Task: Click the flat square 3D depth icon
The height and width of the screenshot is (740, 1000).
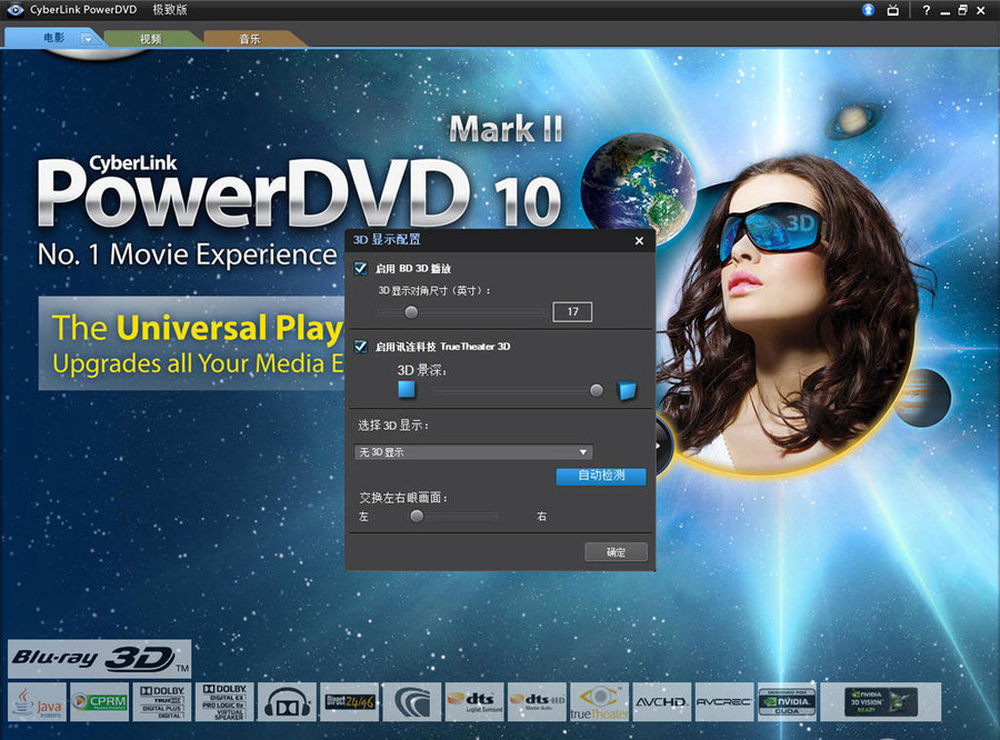Action: (406, 388)
